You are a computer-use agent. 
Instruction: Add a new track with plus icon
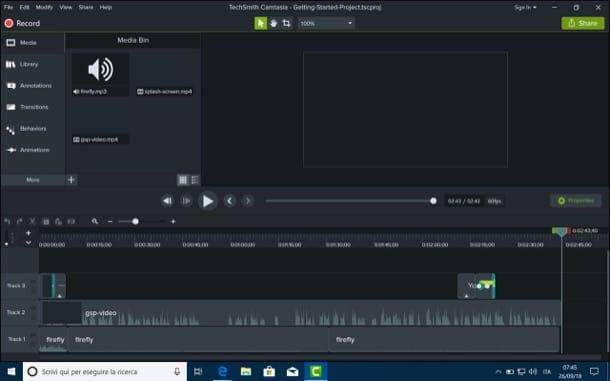28,233
